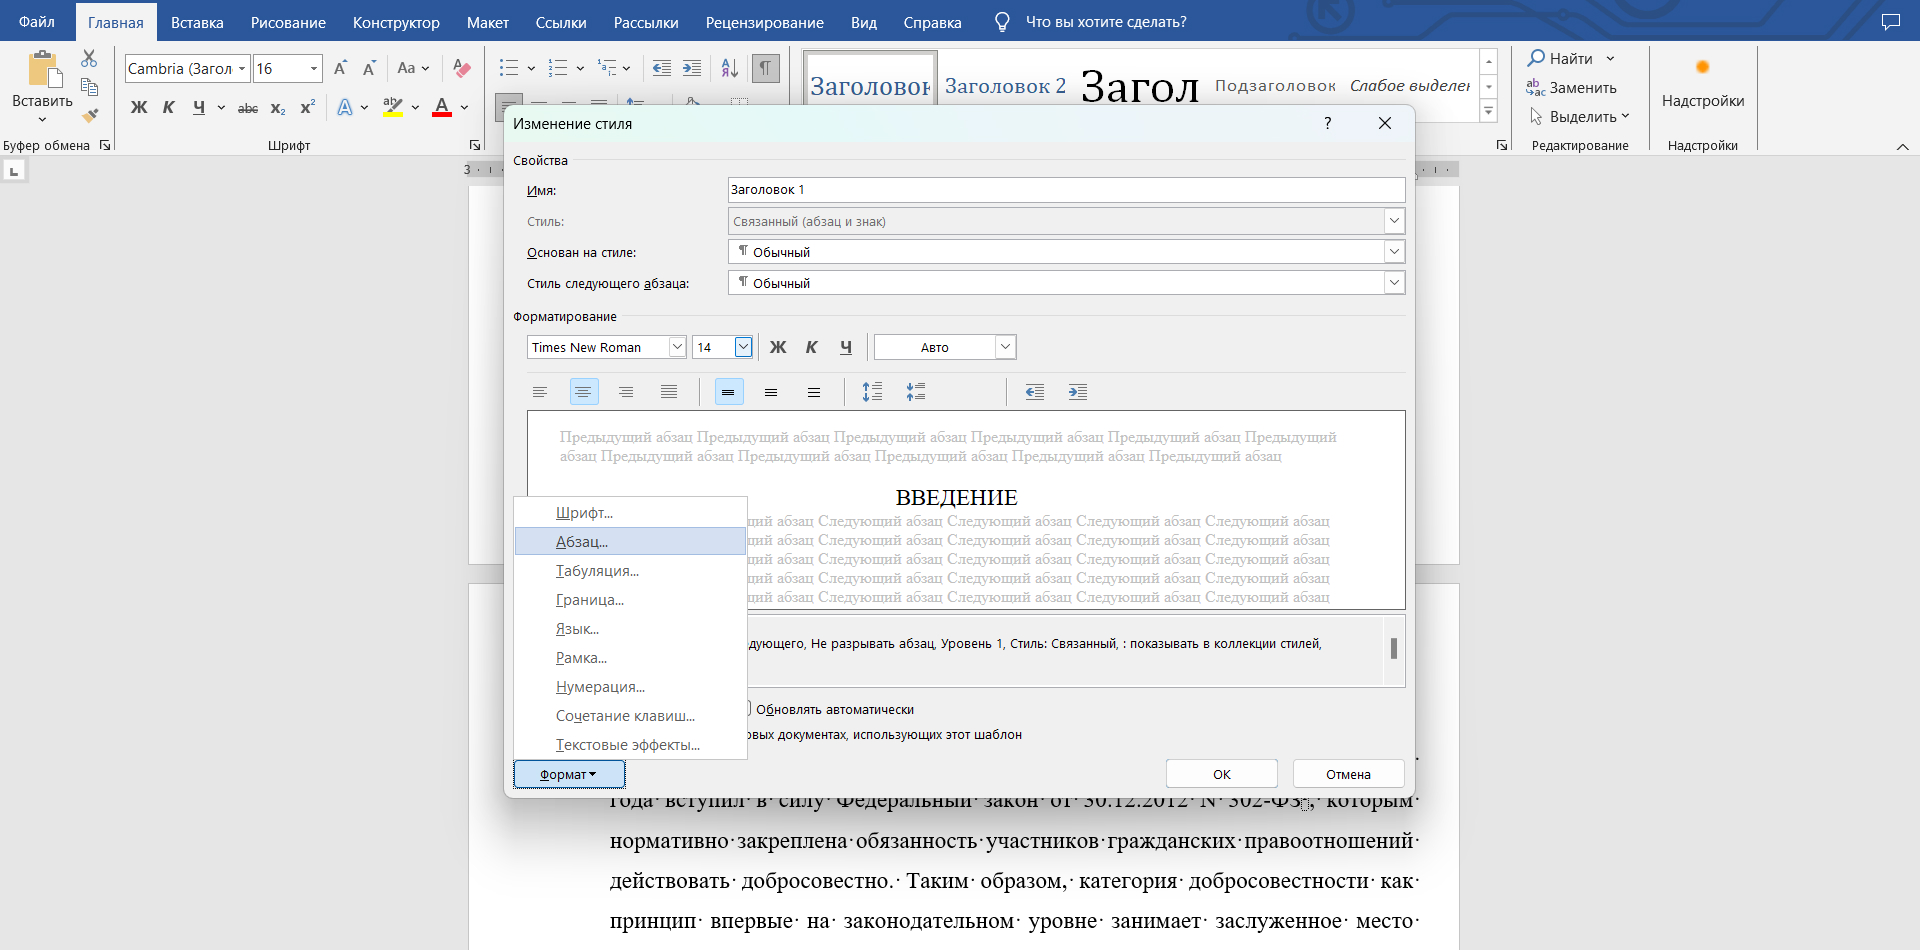
Task: Expand the Выделить dropdown
Action: 1625,116
